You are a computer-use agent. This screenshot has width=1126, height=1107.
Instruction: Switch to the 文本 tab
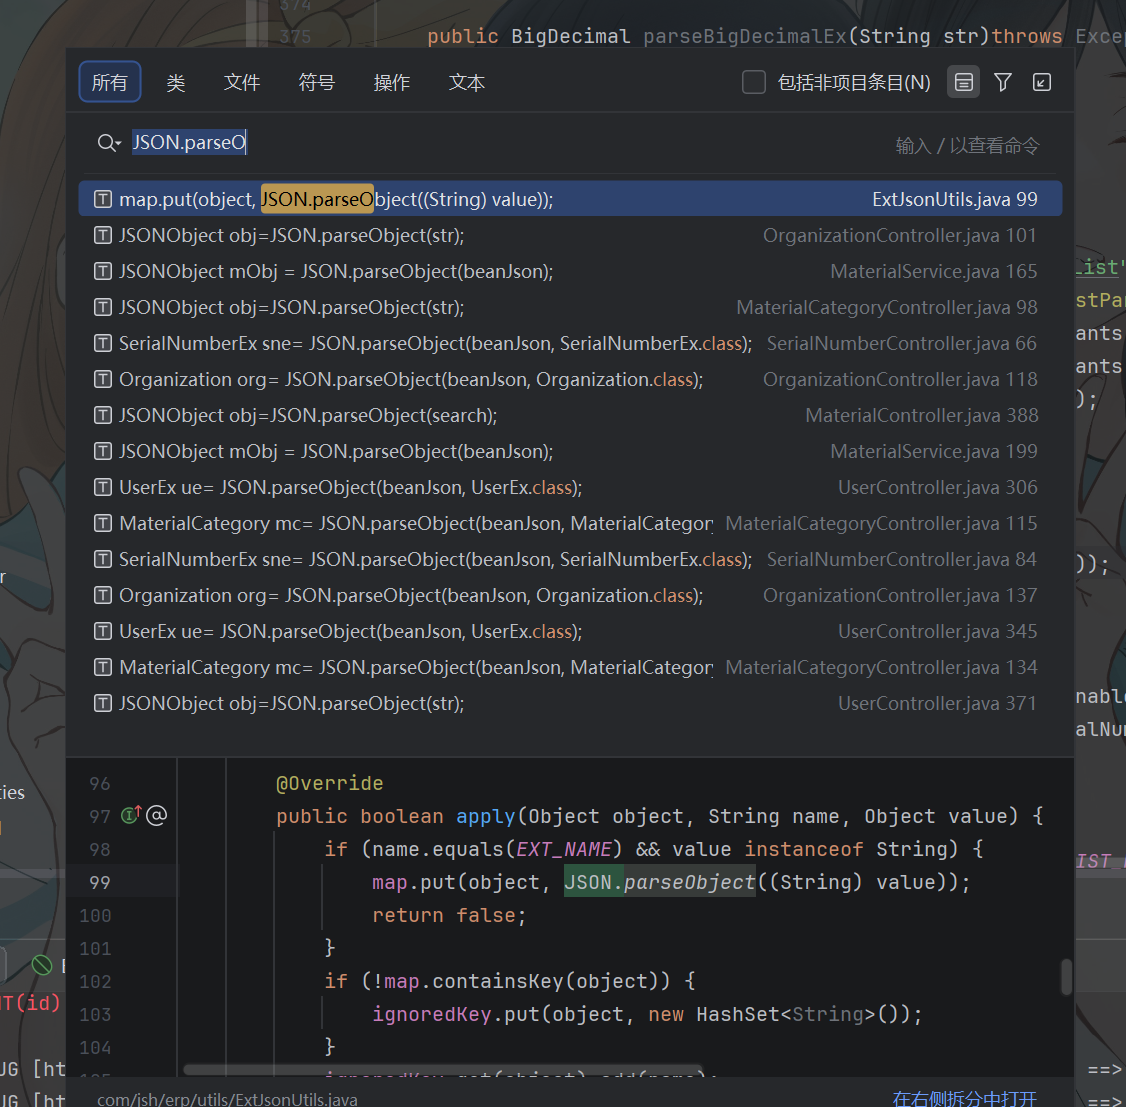click(467, 83)
